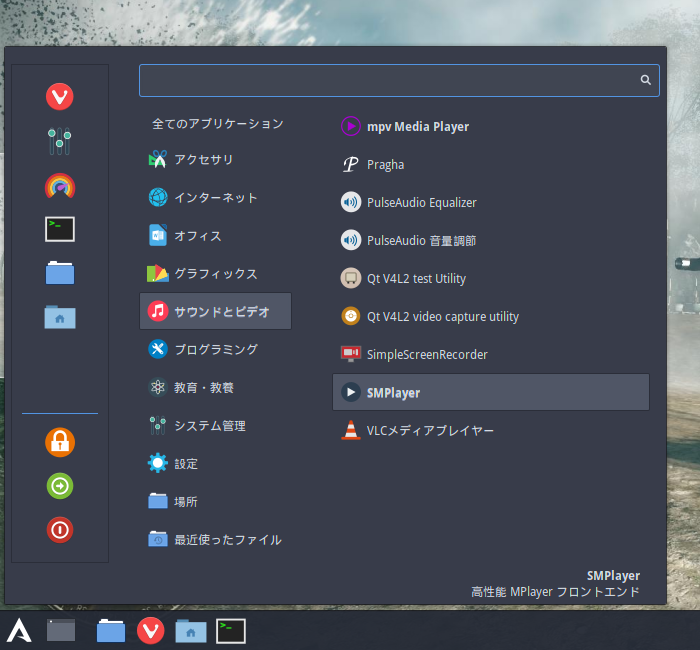The image size is (700, 650).
Task: Open the 教育・教養 category
Action: [215, 387]
